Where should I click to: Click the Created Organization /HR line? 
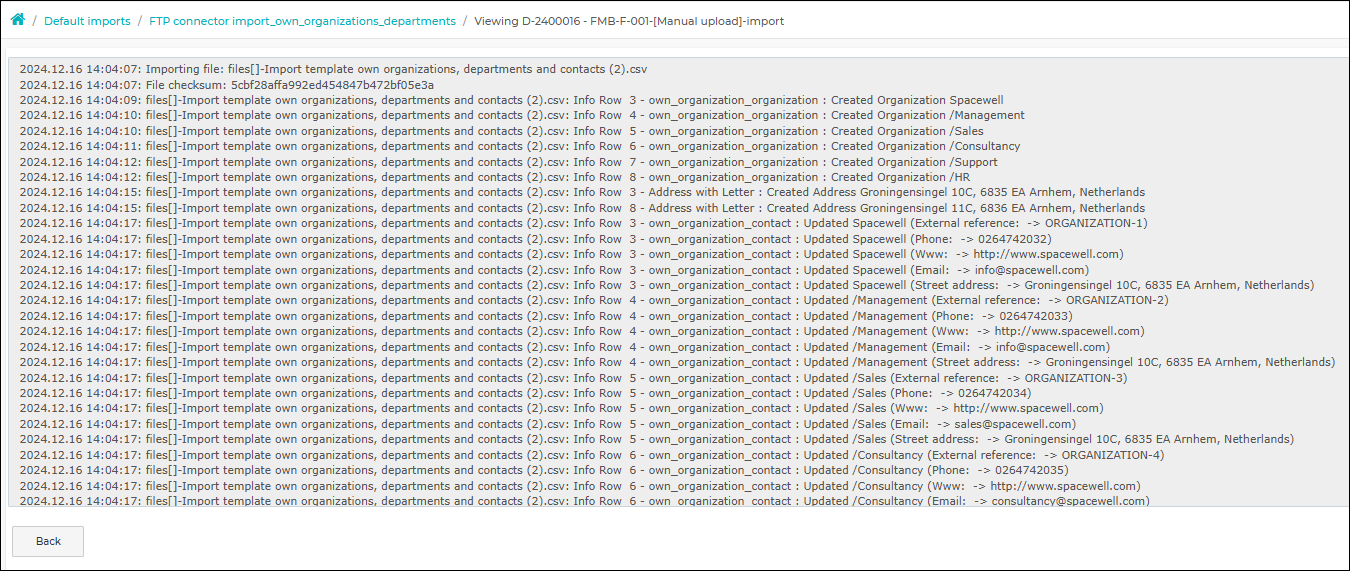(495, 177)
